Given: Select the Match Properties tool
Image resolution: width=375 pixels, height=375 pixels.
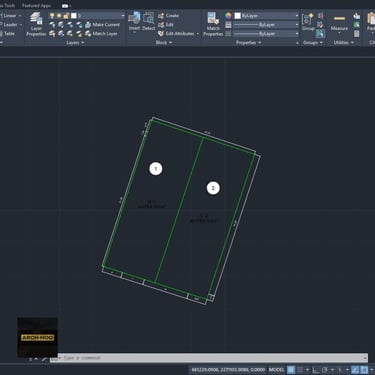Looking at the screenshot, I should click(x=213, y=24).
